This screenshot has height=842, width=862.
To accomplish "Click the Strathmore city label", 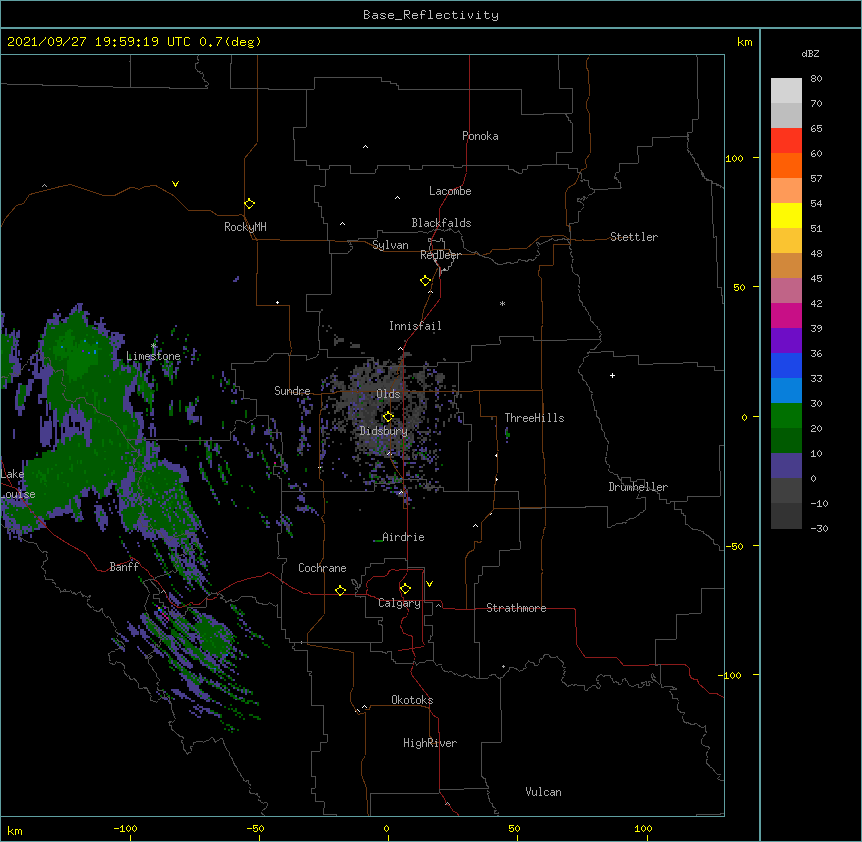I will pyautogui.click(x=516, y=608).
